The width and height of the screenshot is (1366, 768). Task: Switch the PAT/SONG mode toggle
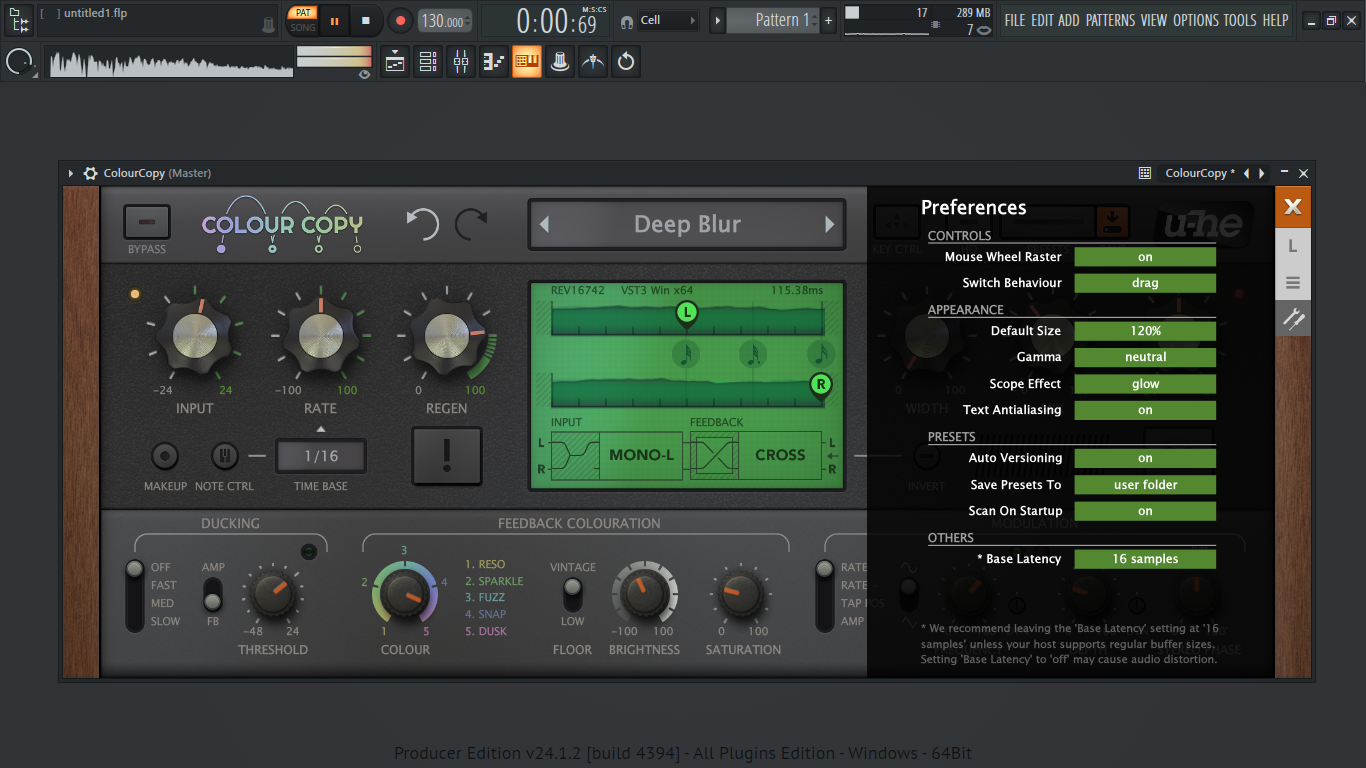(302, 20)
